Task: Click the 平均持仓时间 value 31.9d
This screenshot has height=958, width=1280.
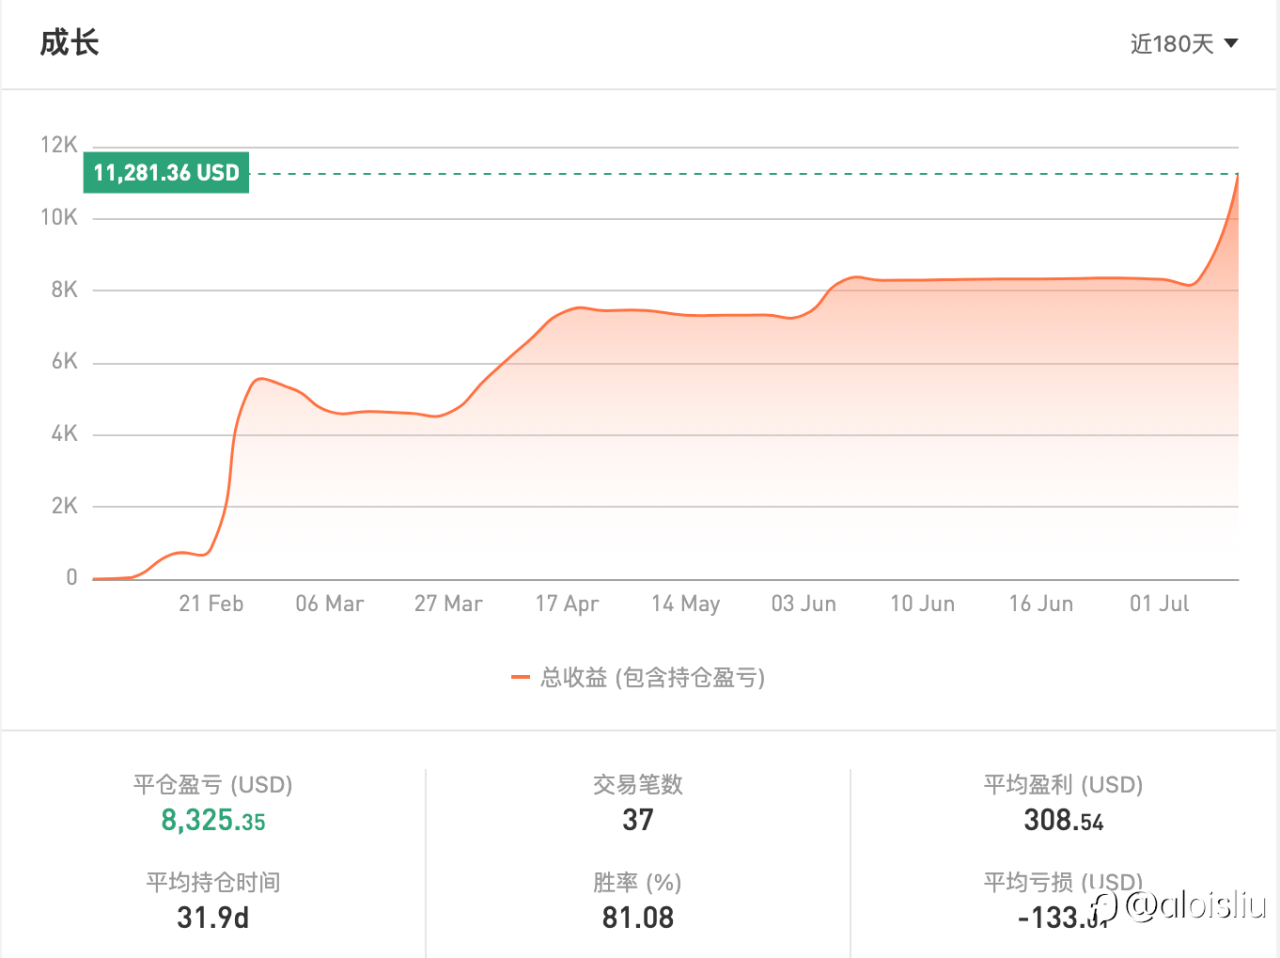Action: pos(213,917)
